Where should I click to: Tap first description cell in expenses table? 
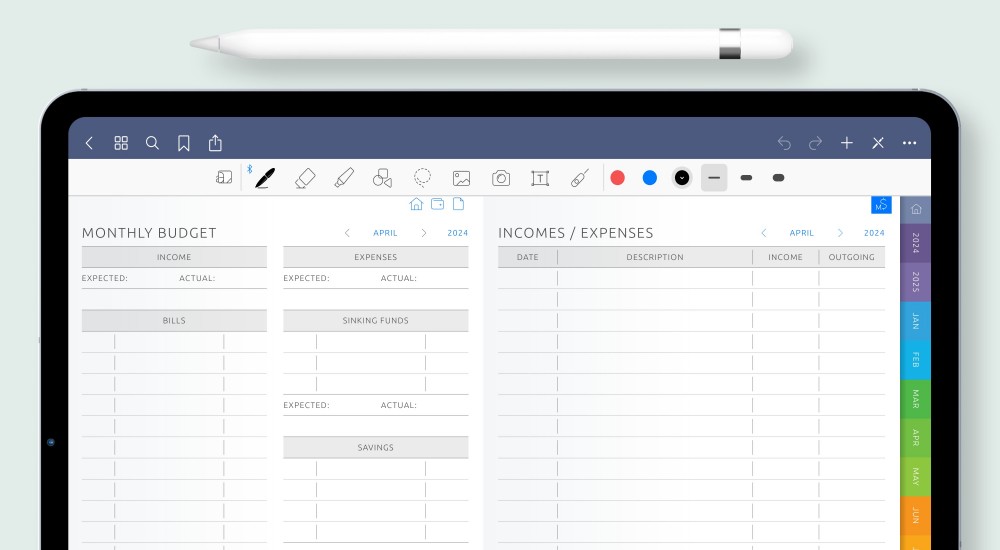point(655,278)
